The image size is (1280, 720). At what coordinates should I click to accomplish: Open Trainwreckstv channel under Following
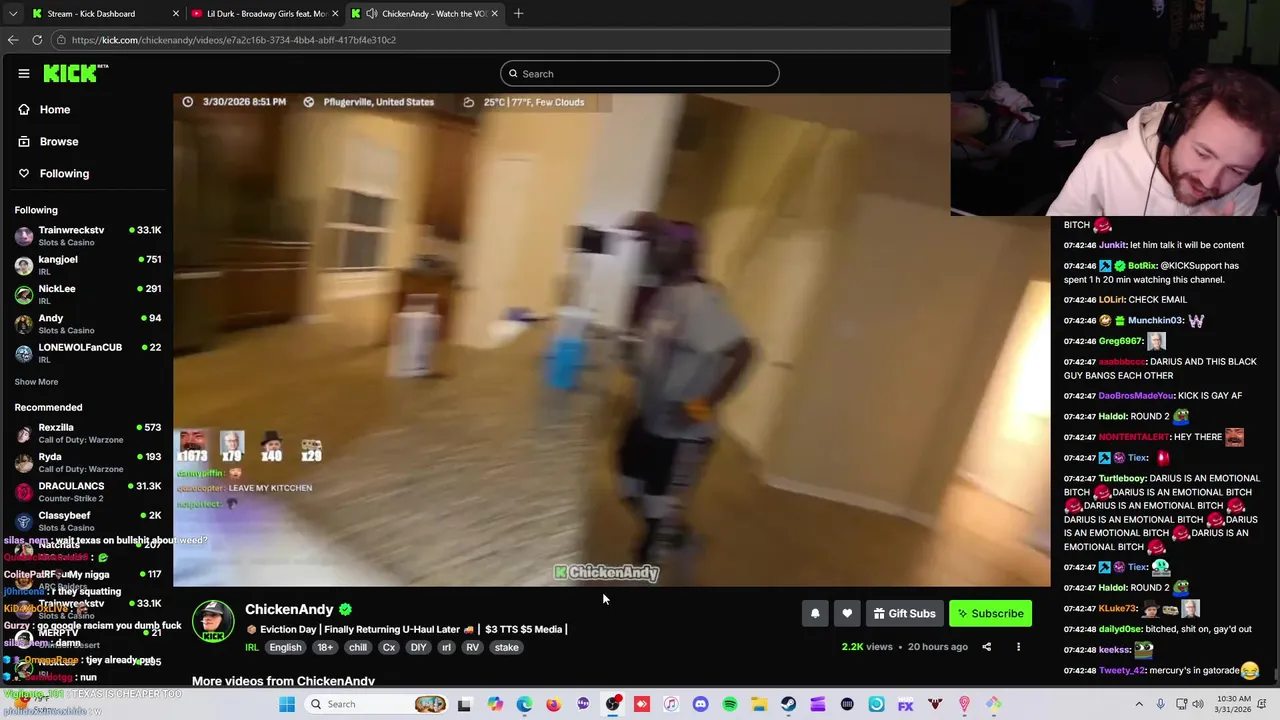point(87,235)
